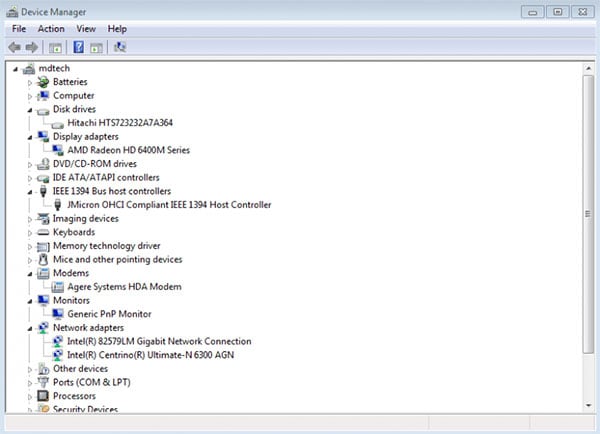Expand the Batteries node
The height and width of the screenshot is (434, 600).
[30, 82]
